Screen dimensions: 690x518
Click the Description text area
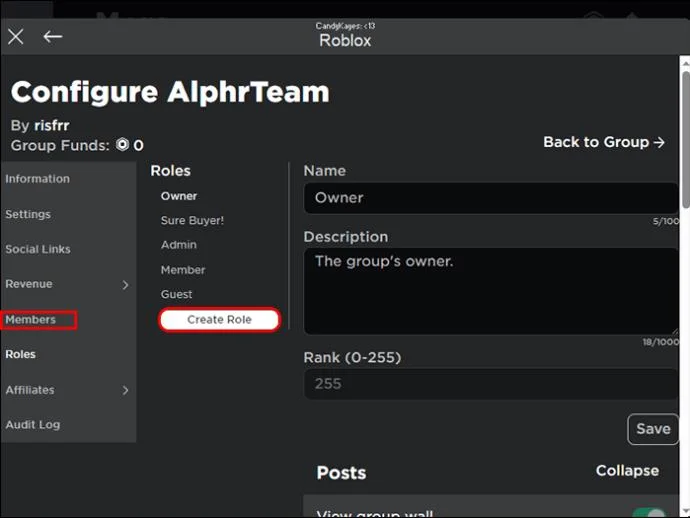pyautogui.click(x=491, y=291)
